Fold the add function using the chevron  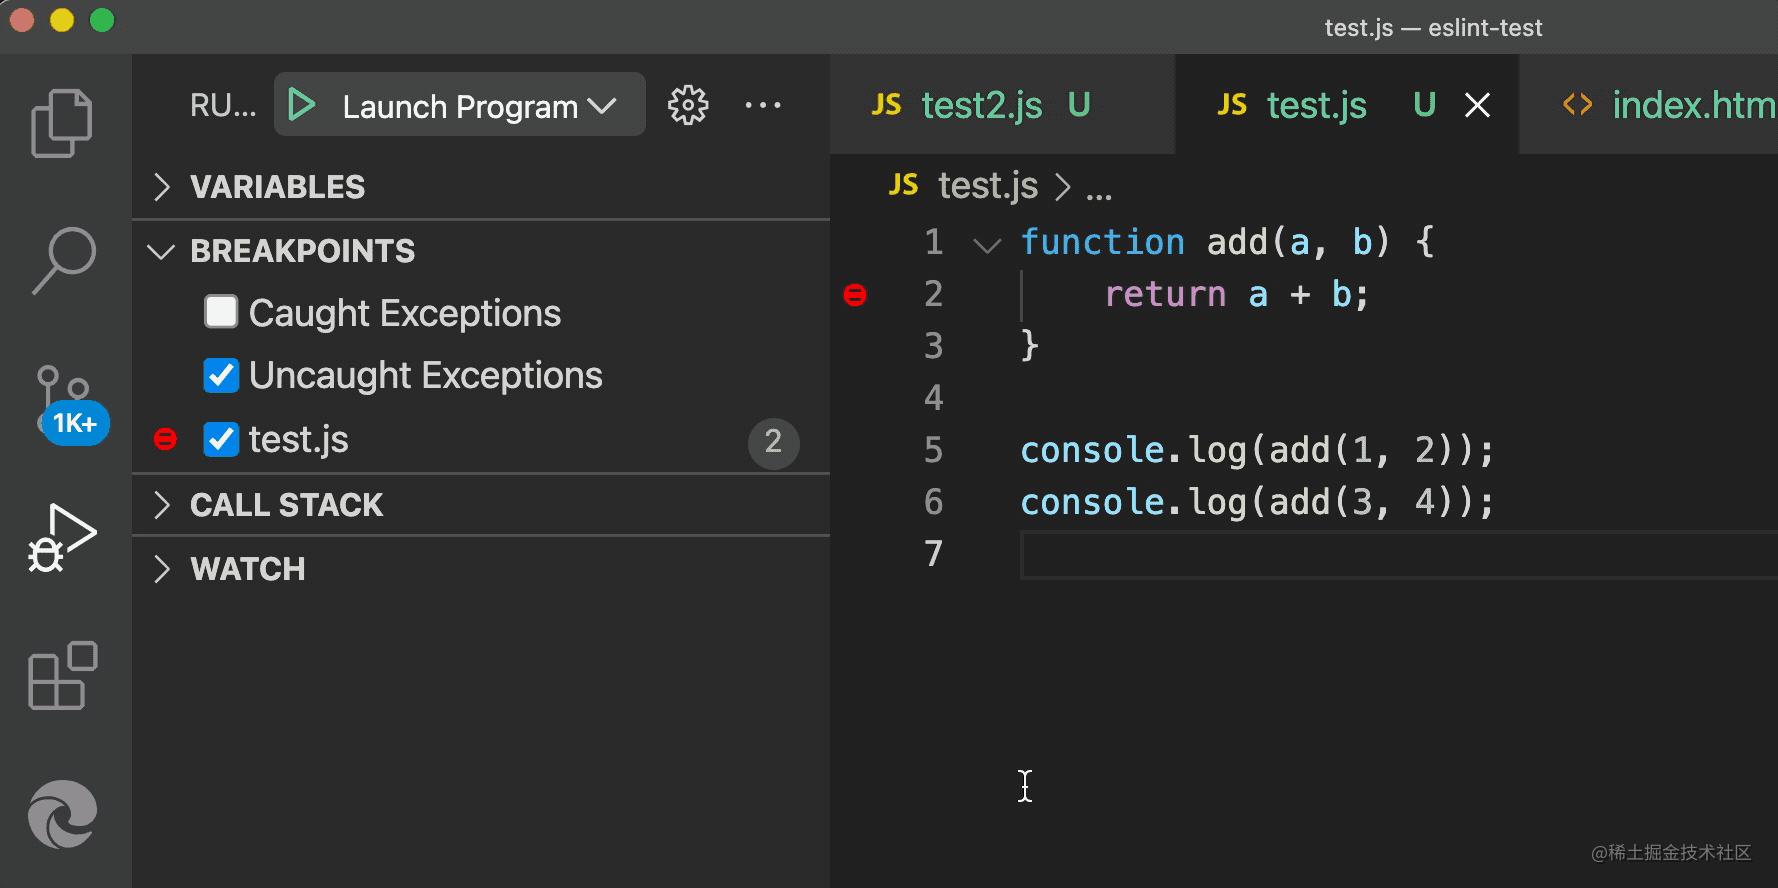pos(987,244)
